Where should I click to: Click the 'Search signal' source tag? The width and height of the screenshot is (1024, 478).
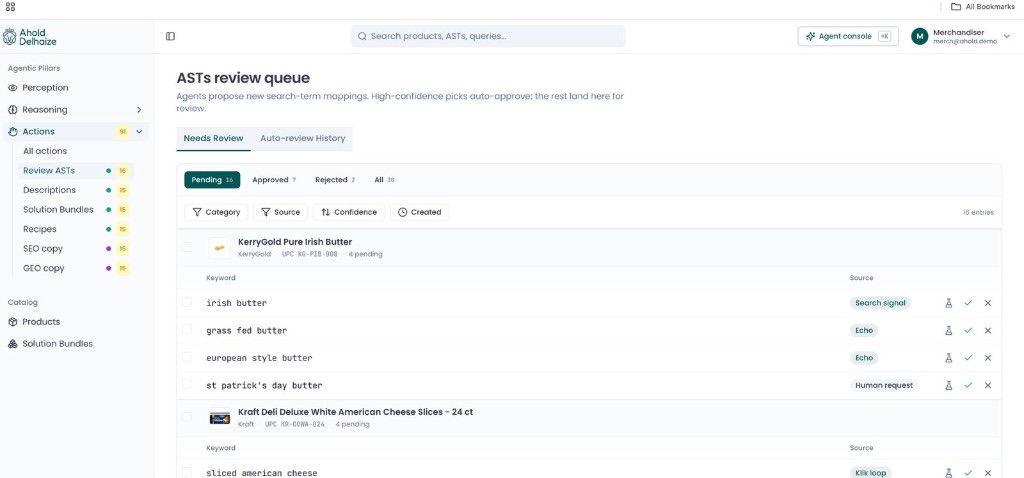tap(880, 303)
